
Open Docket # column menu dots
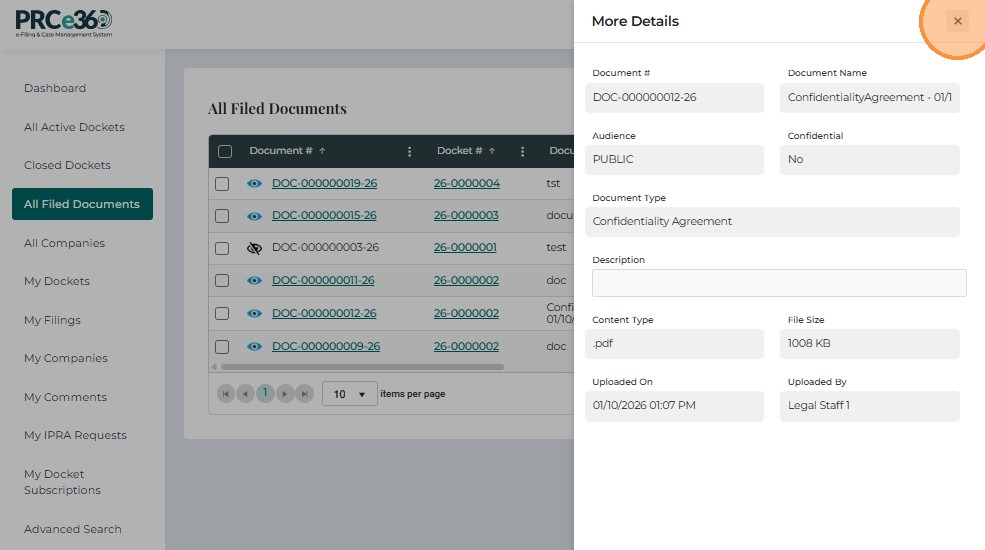click(x=522, y=151)
